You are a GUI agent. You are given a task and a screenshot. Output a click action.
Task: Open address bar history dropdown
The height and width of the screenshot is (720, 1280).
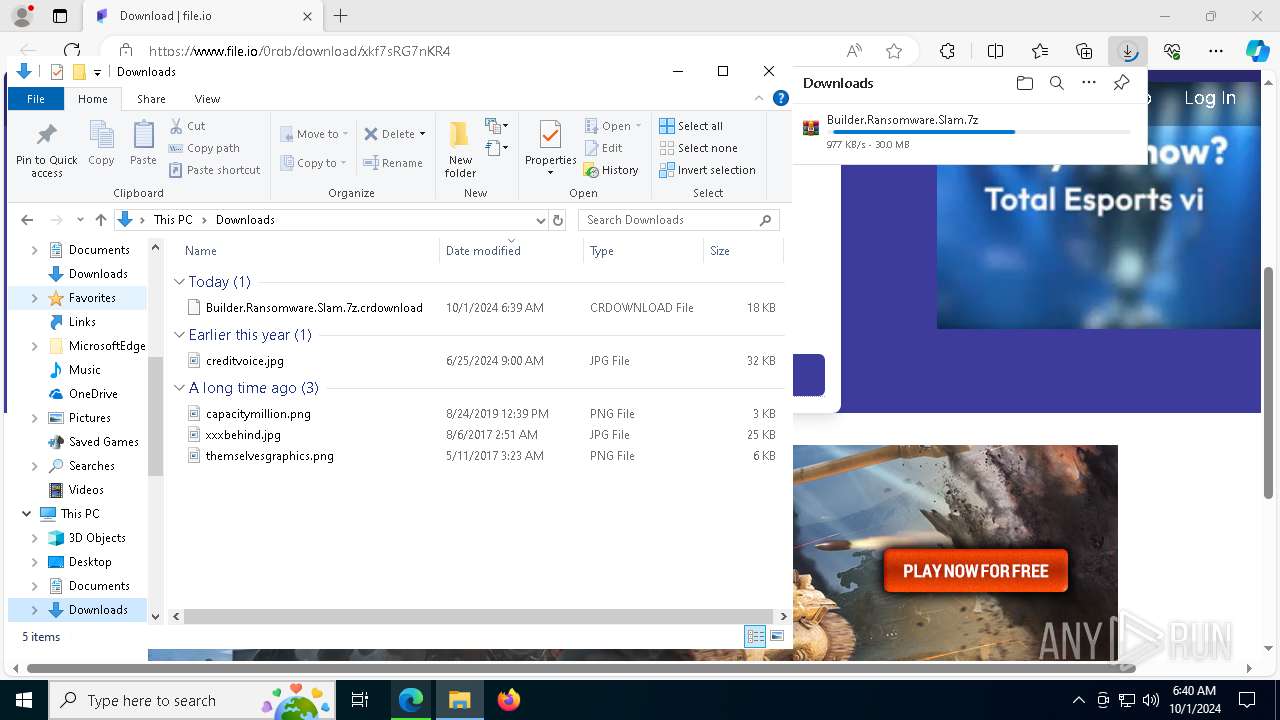(541, 220)
